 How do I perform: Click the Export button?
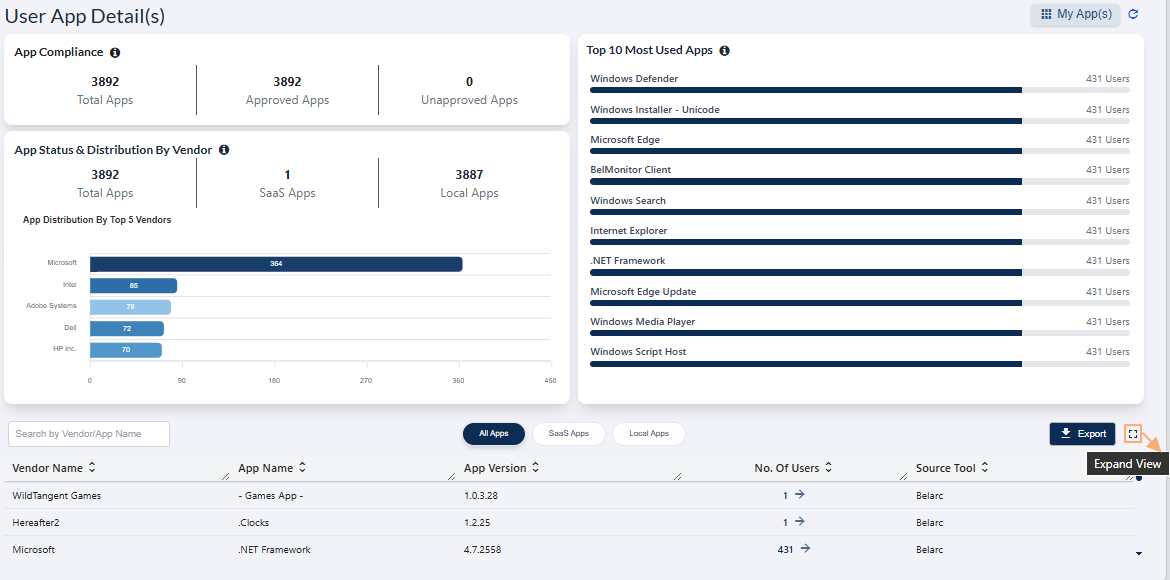(1082, 434)
